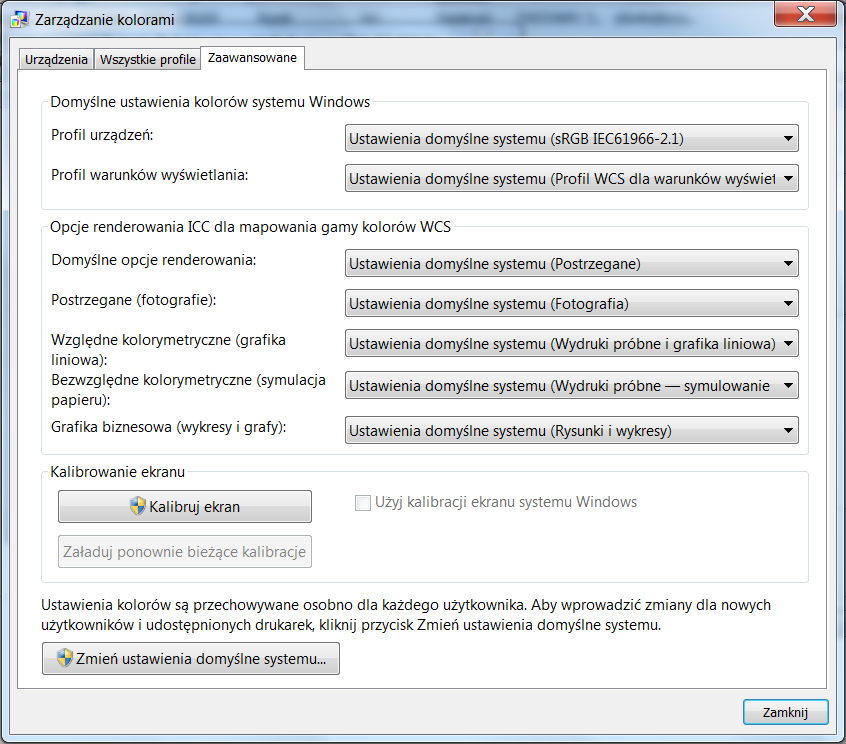
Task: Enable Użyj kalibracji ekranu systemu Windows checkbox
Action: (363, 502)
